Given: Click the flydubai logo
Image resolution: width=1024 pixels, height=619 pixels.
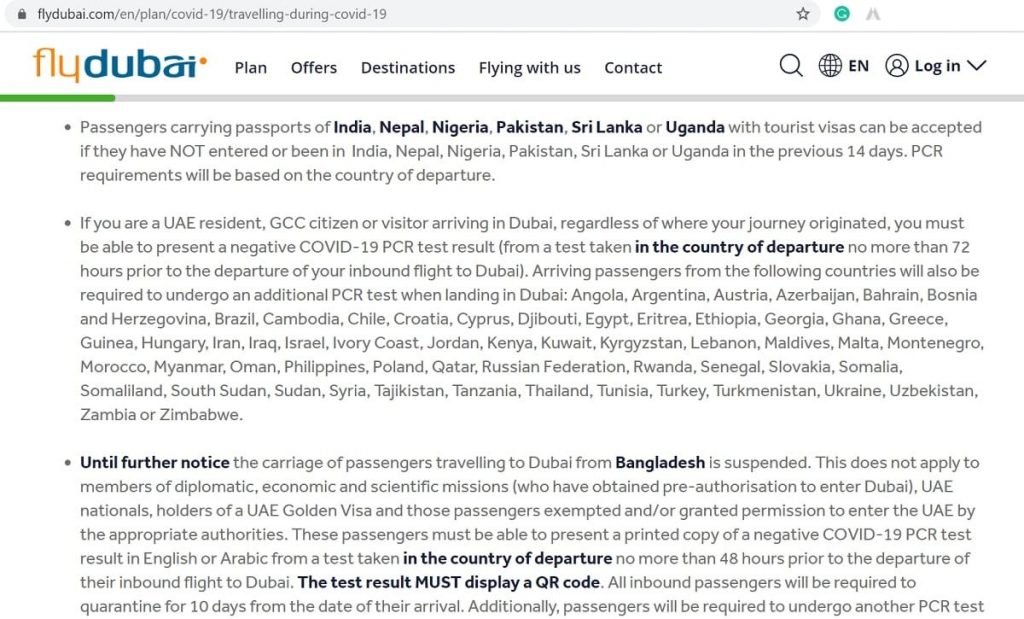Looking at the screenshot, I should (x=120, y=65).
